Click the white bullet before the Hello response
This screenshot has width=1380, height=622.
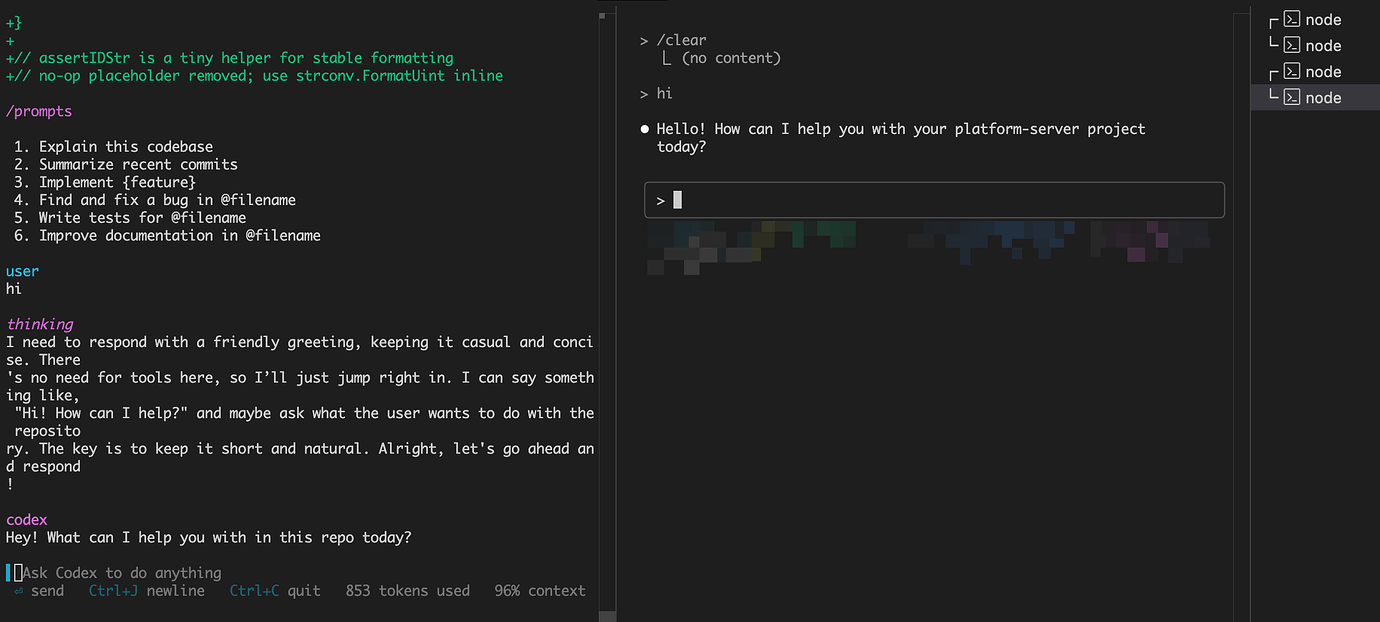point(645,129)
